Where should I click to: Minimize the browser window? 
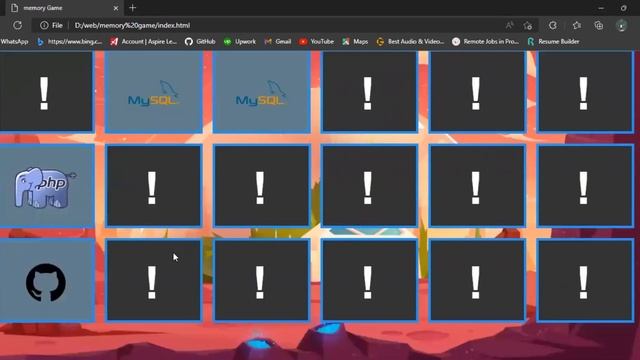601,8
